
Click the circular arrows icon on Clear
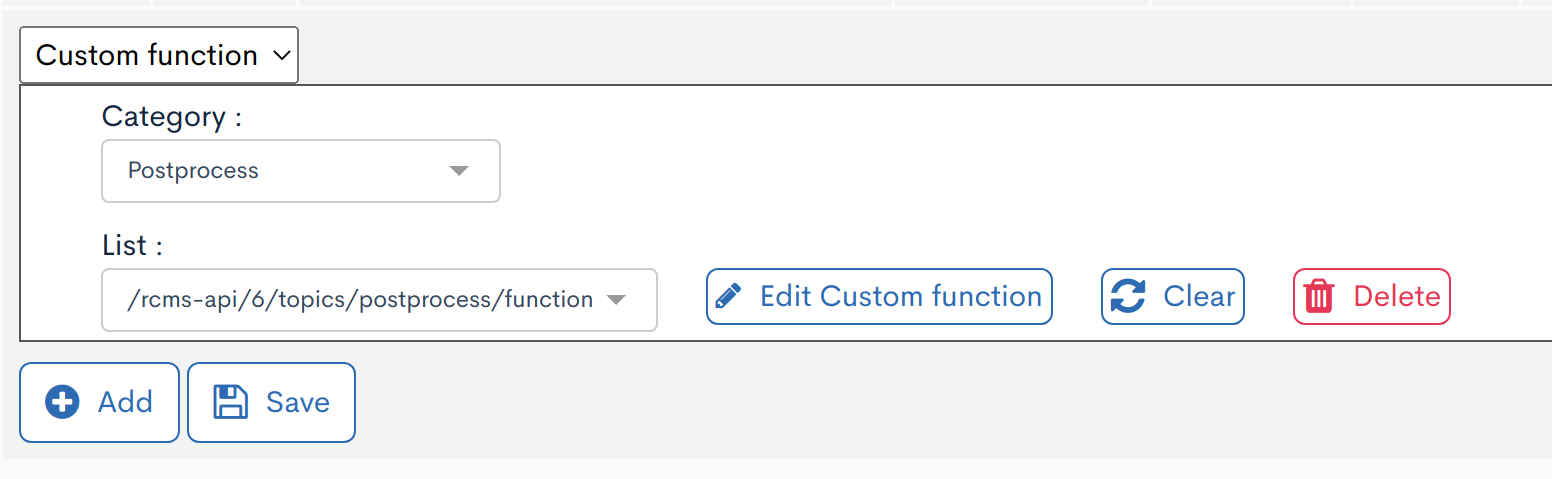coord(1129,297)
